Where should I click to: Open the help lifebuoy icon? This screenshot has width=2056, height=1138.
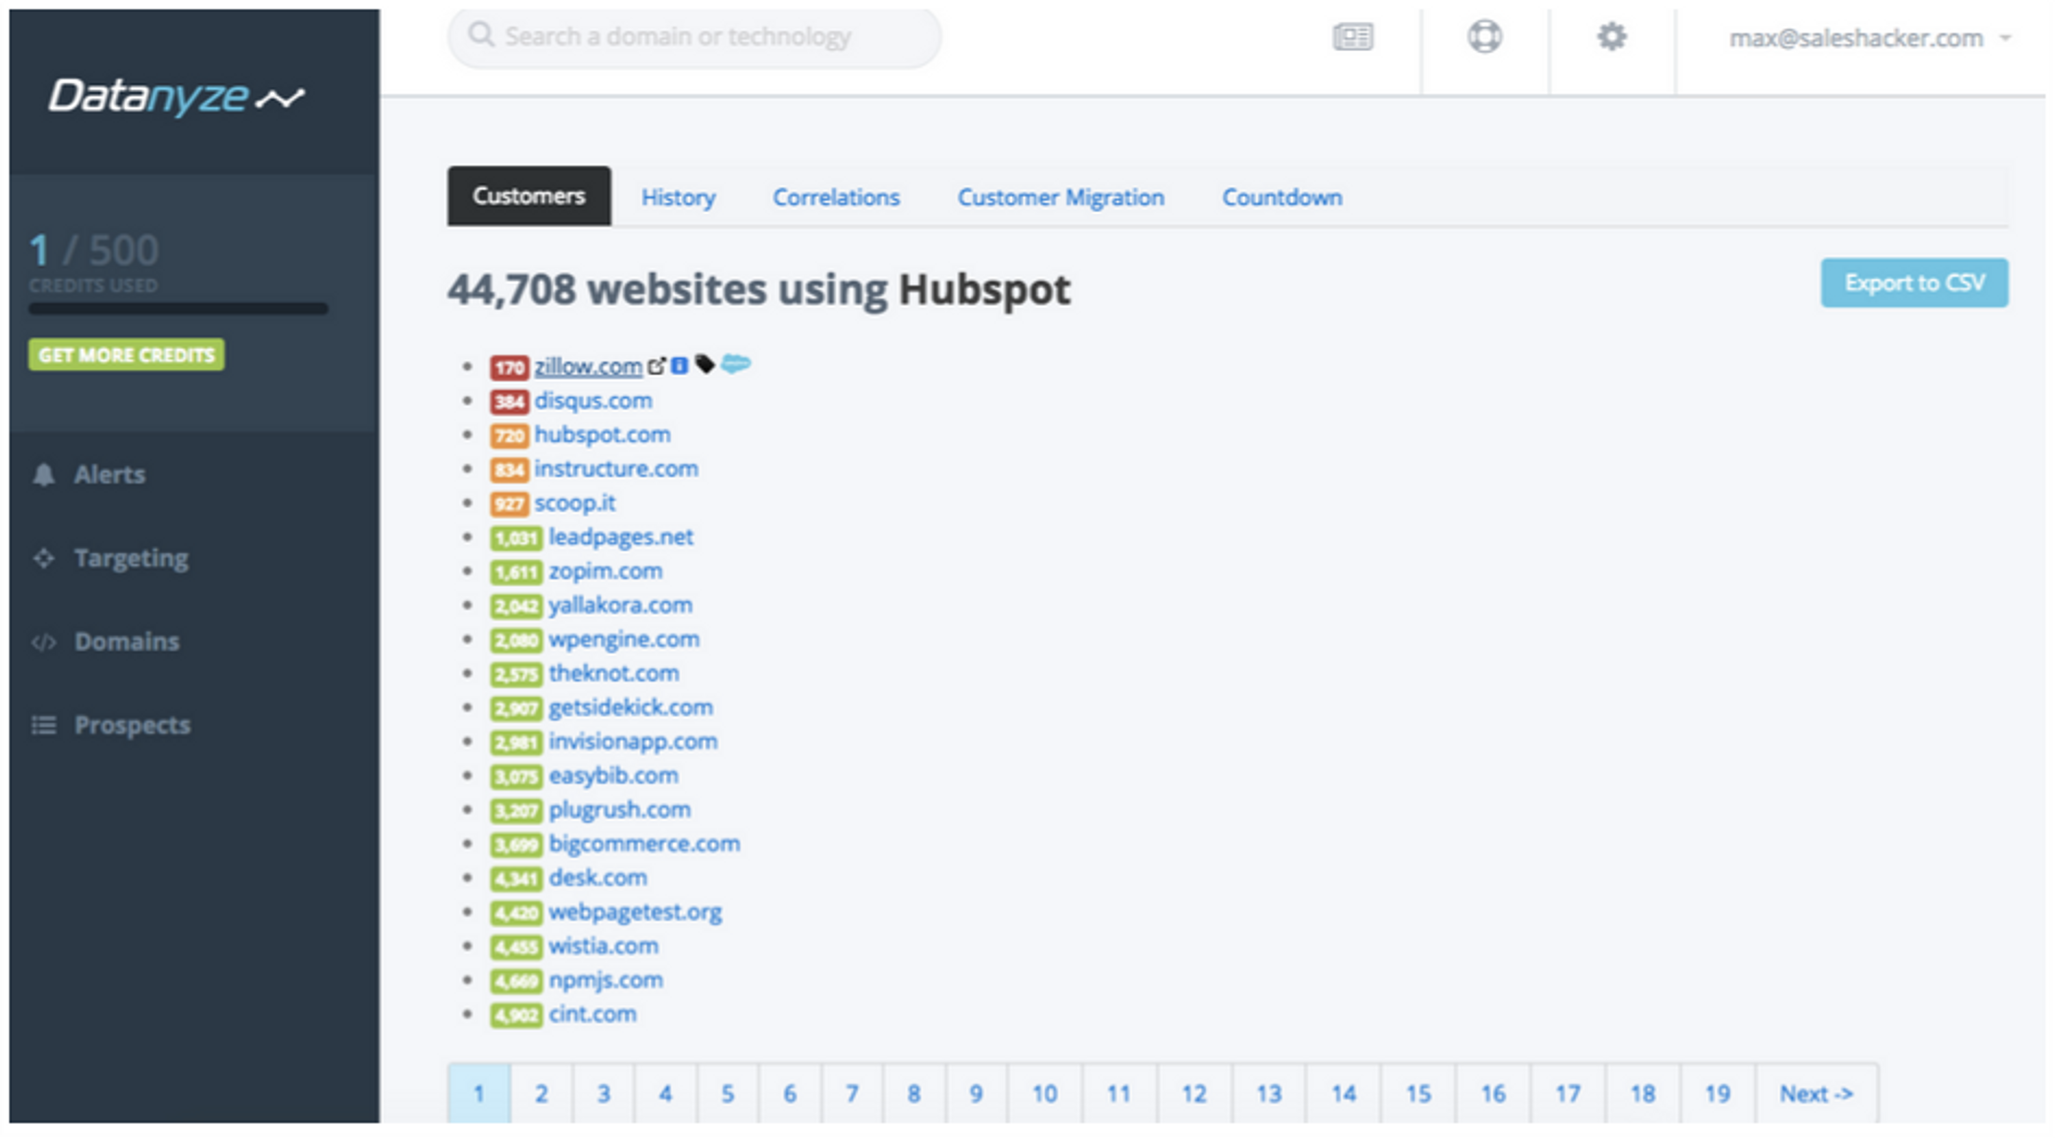point(1484,38)
